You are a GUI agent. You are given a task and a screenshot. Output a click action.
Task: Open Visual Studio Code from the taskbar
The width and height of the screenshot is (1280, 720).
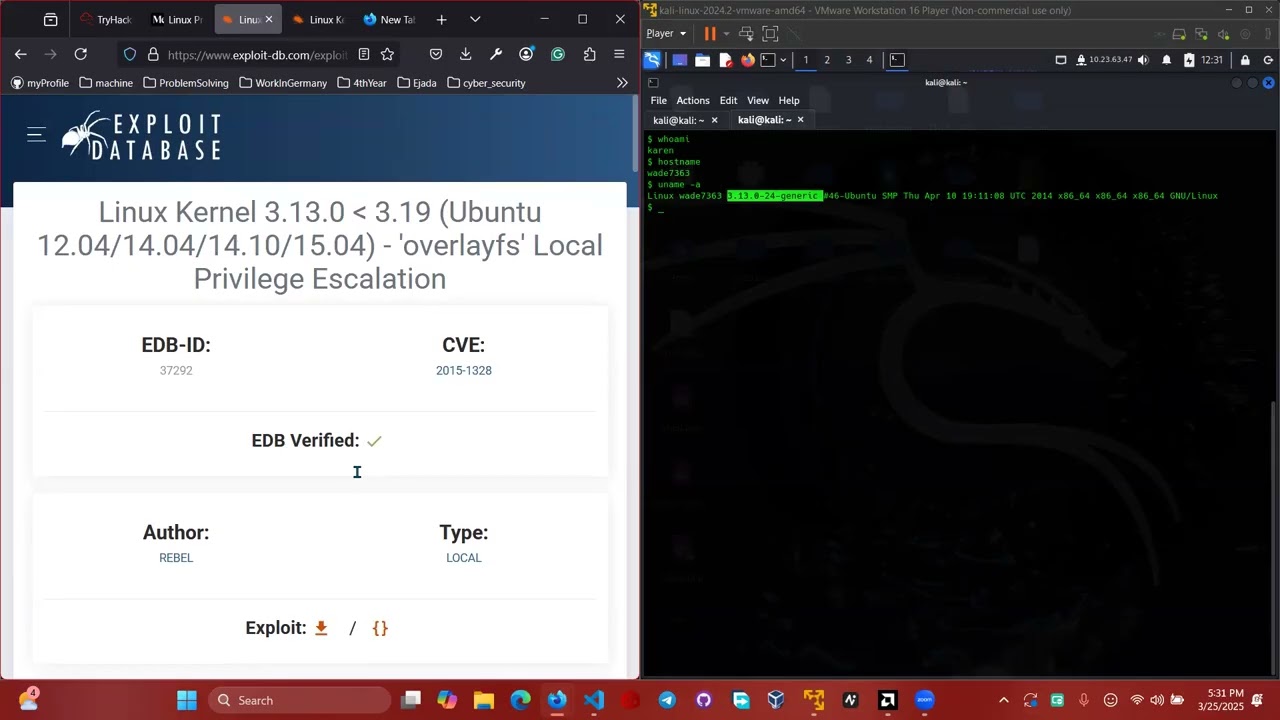[x=594, y=700]
